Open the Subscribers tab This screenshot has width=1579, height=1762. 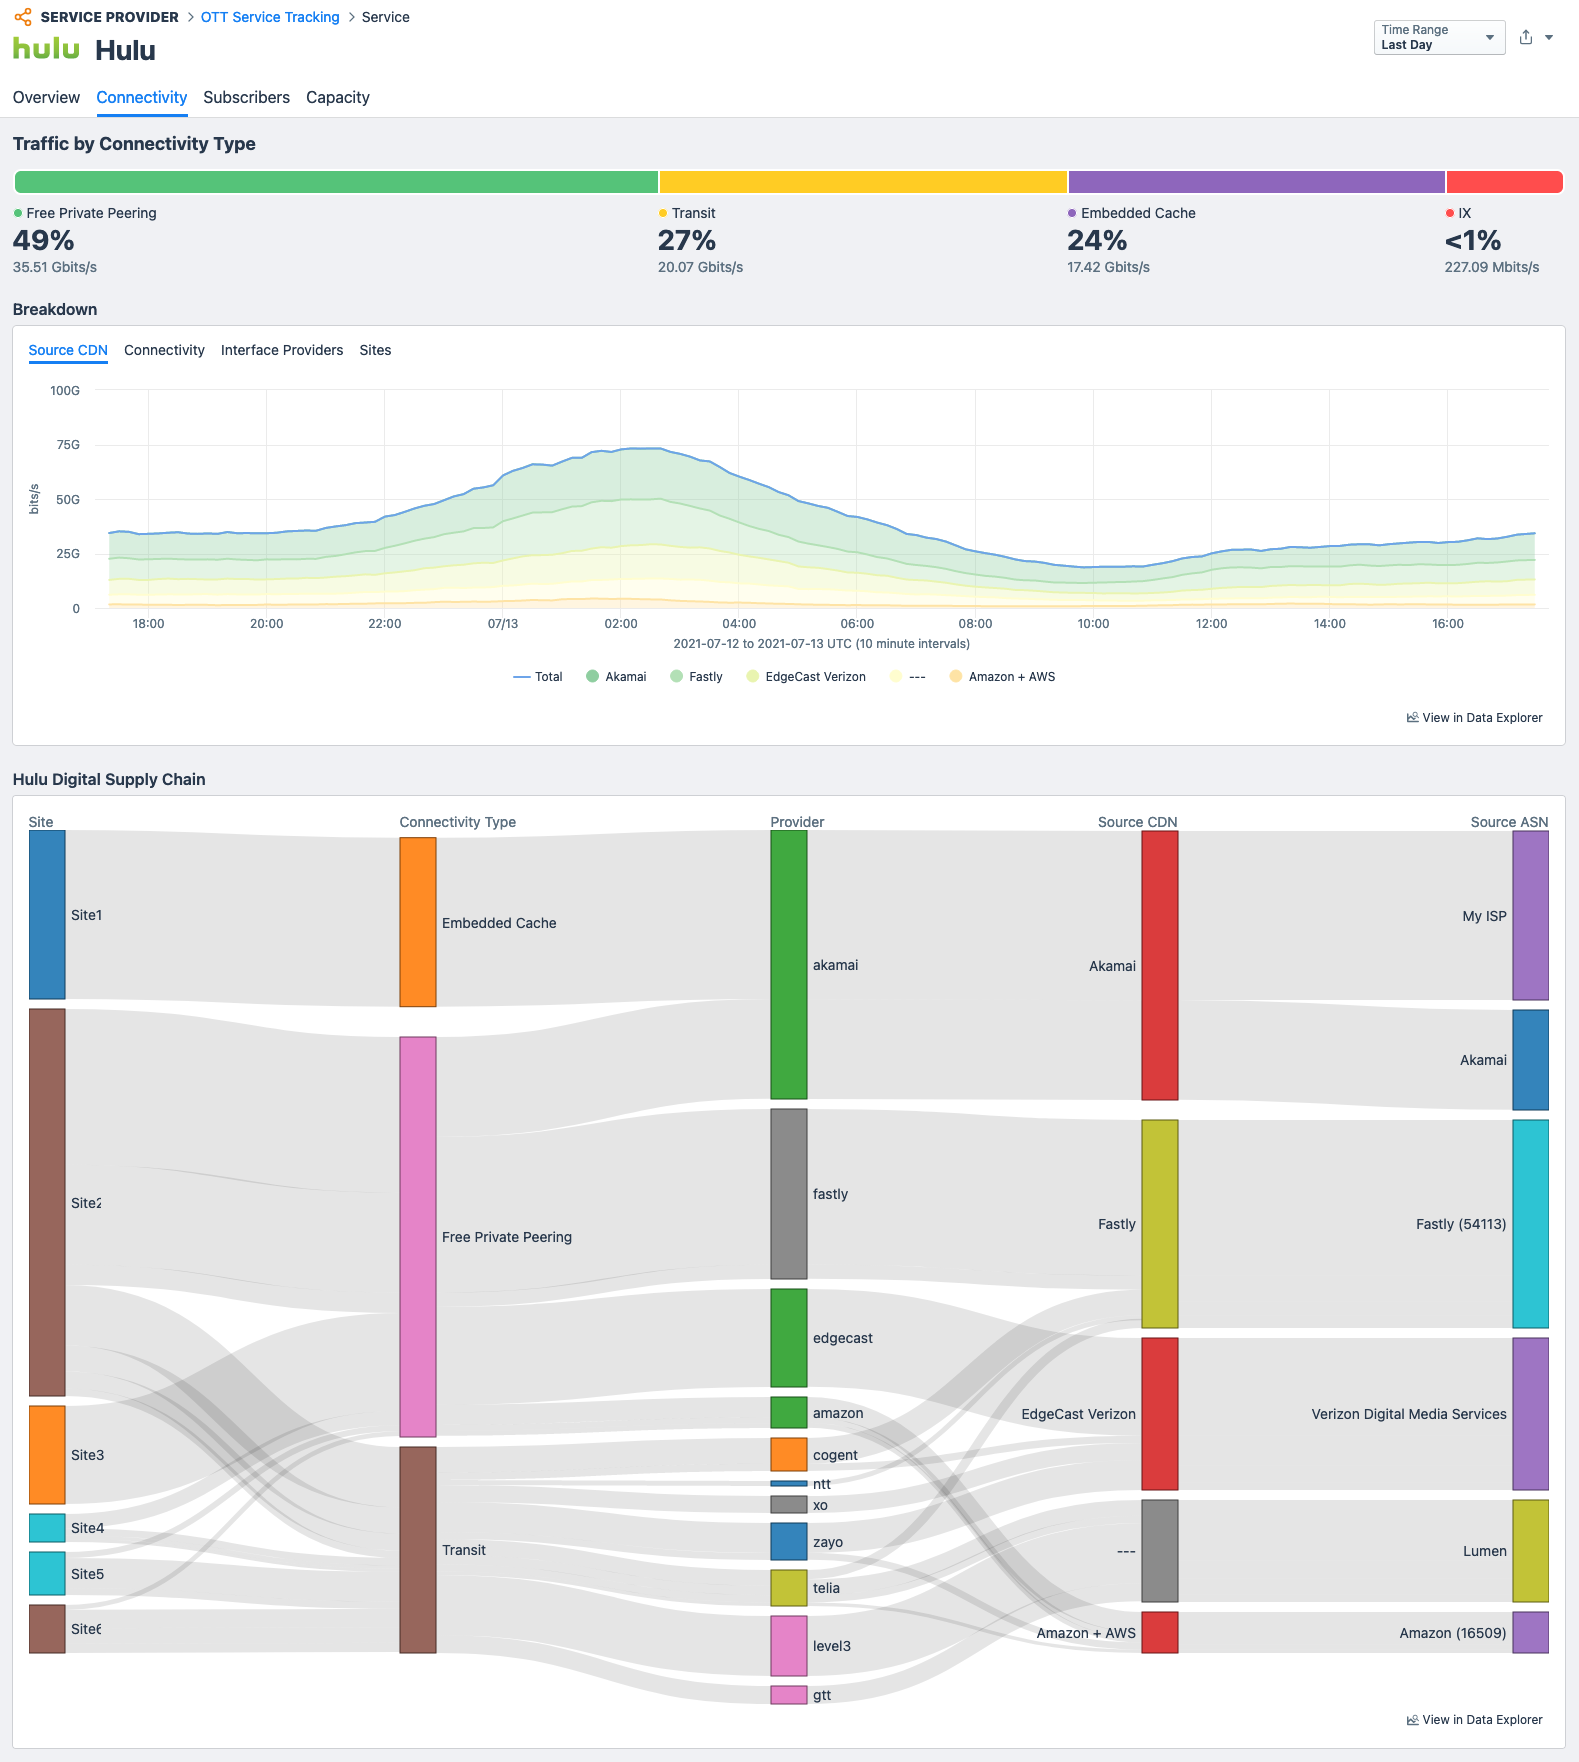tap(246, 97)
